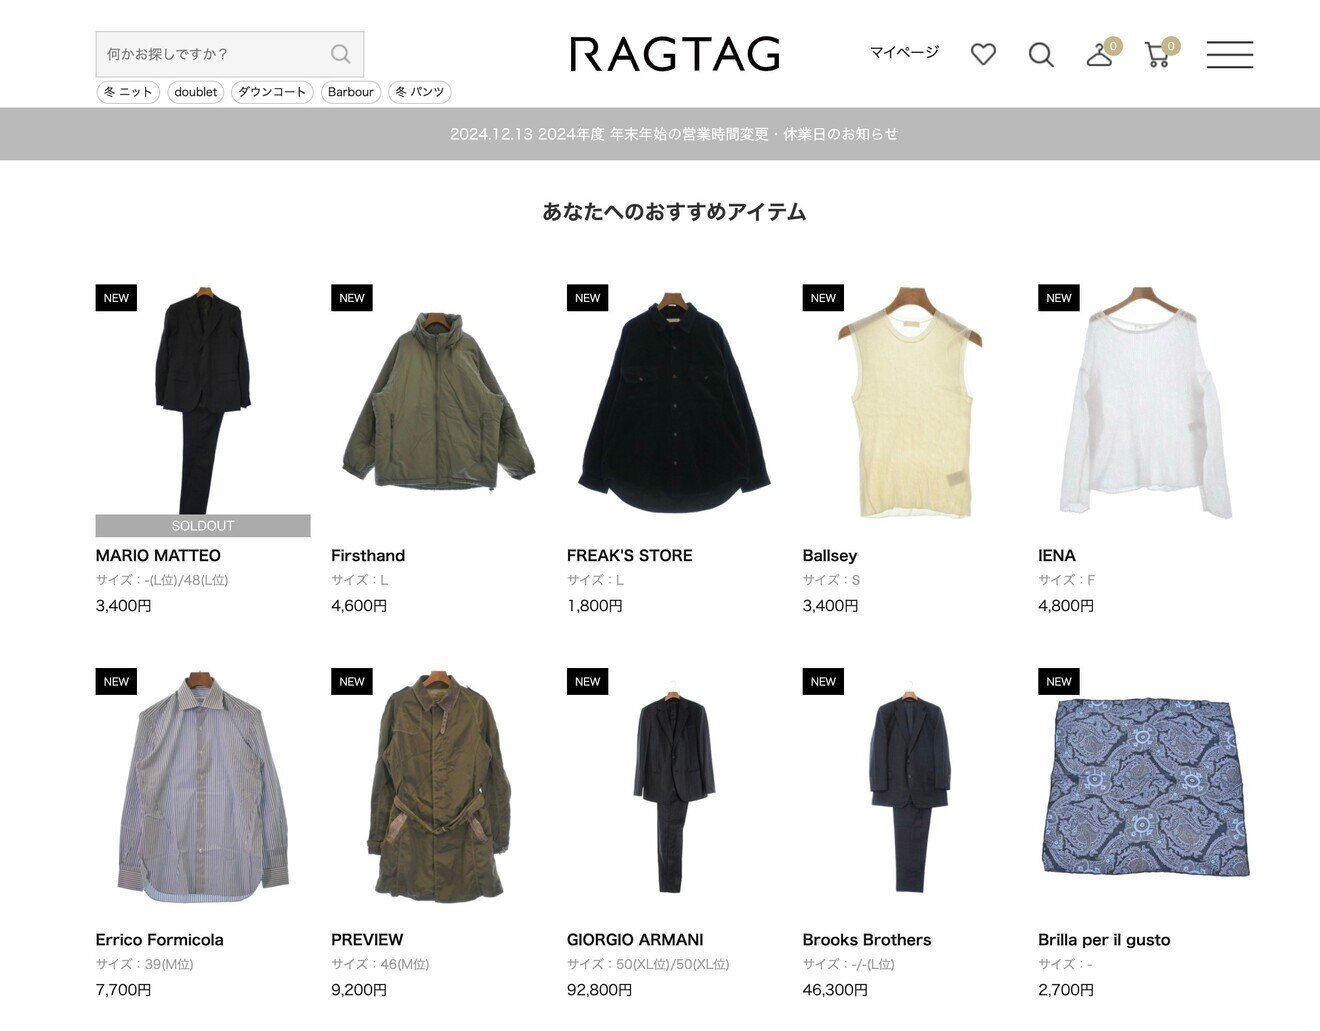
Task: Open the PREVIEW olive coat thumbnail
Action: pos(438,785)
